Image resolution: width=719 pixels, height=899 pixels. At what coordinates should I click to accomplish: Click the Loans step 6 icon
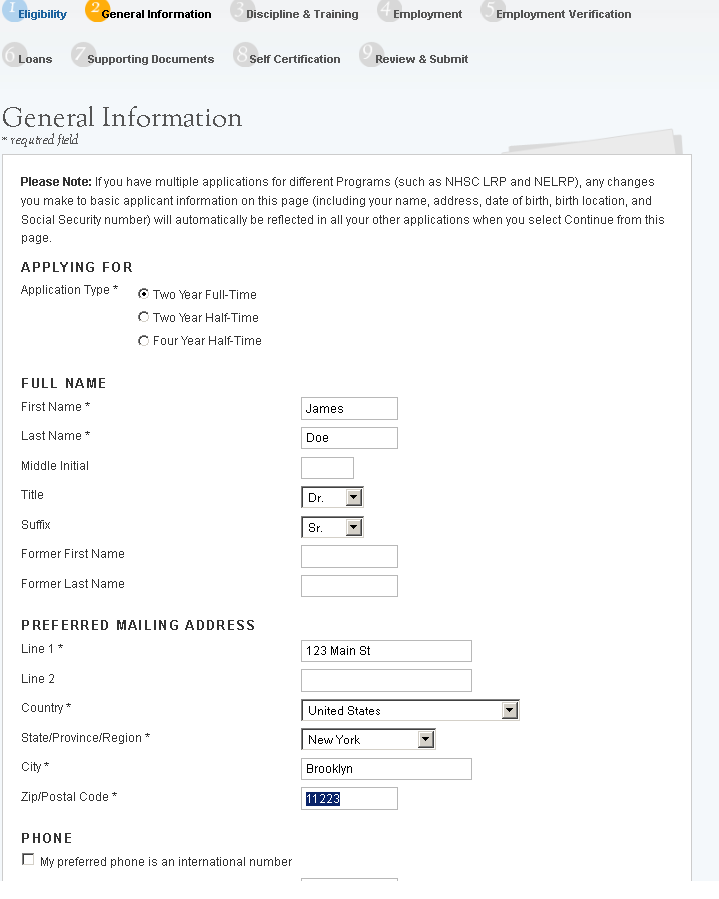pyautogui.click(x=12, y=55)
